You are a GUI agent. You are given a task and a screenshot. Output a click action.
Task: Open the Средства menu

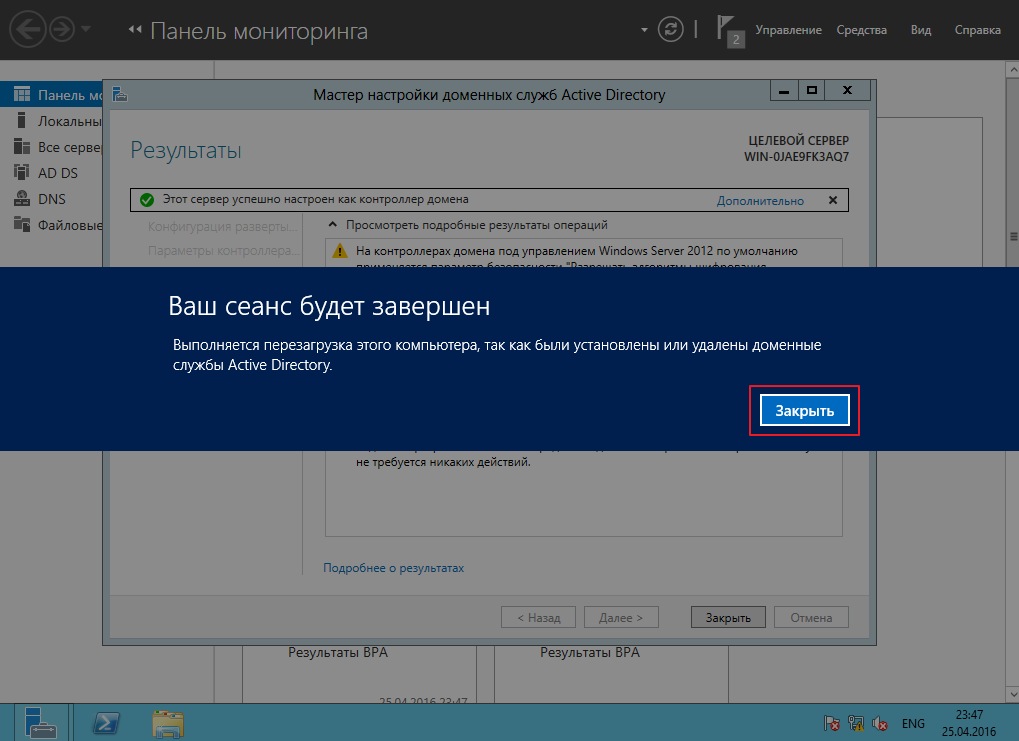click(x=861, y=30)
